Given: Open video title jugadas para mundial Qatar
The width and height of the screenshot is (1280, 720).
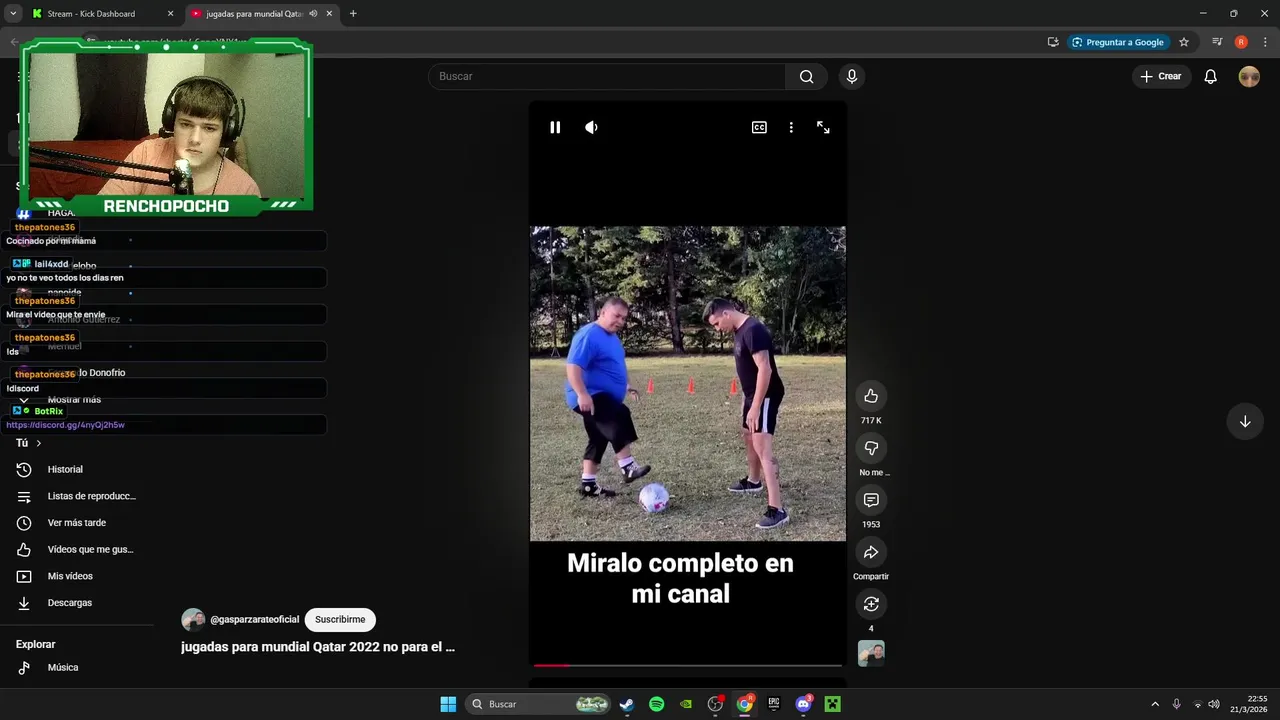Looking at the screenshot, I should coord(318,647).
